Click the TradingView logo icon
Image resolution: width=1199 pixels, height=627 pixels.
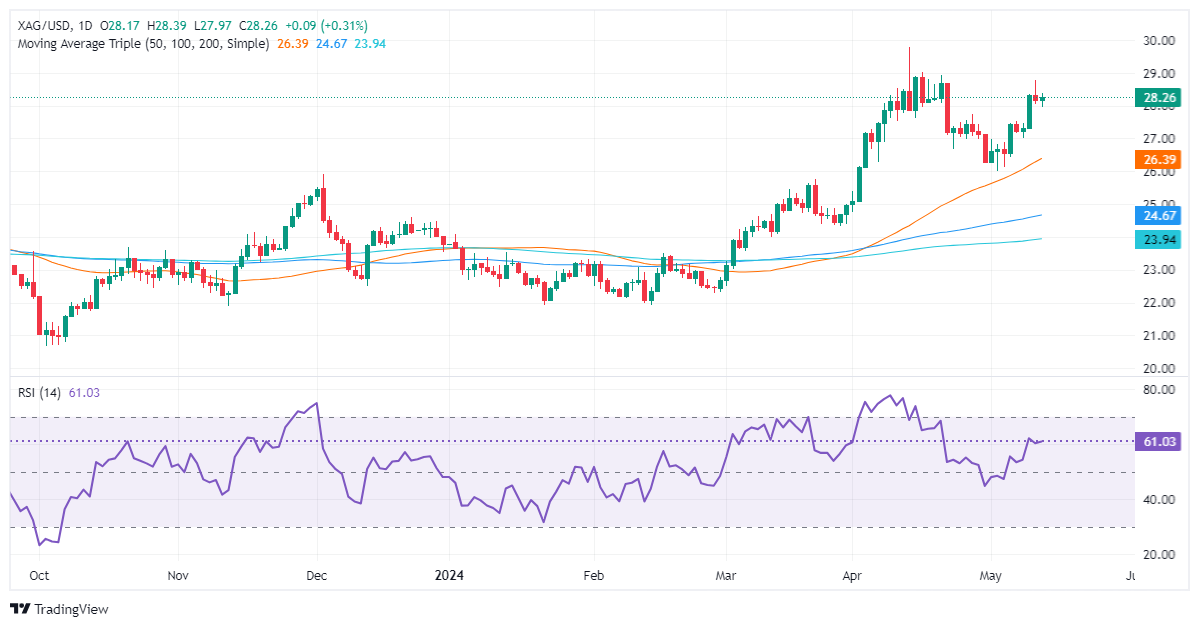pos(20,609)
